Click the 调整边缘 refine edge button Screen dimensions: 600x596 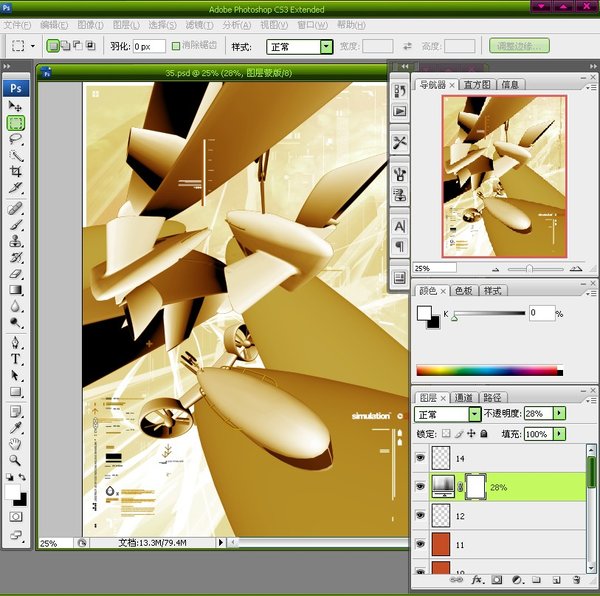[519, 46]
